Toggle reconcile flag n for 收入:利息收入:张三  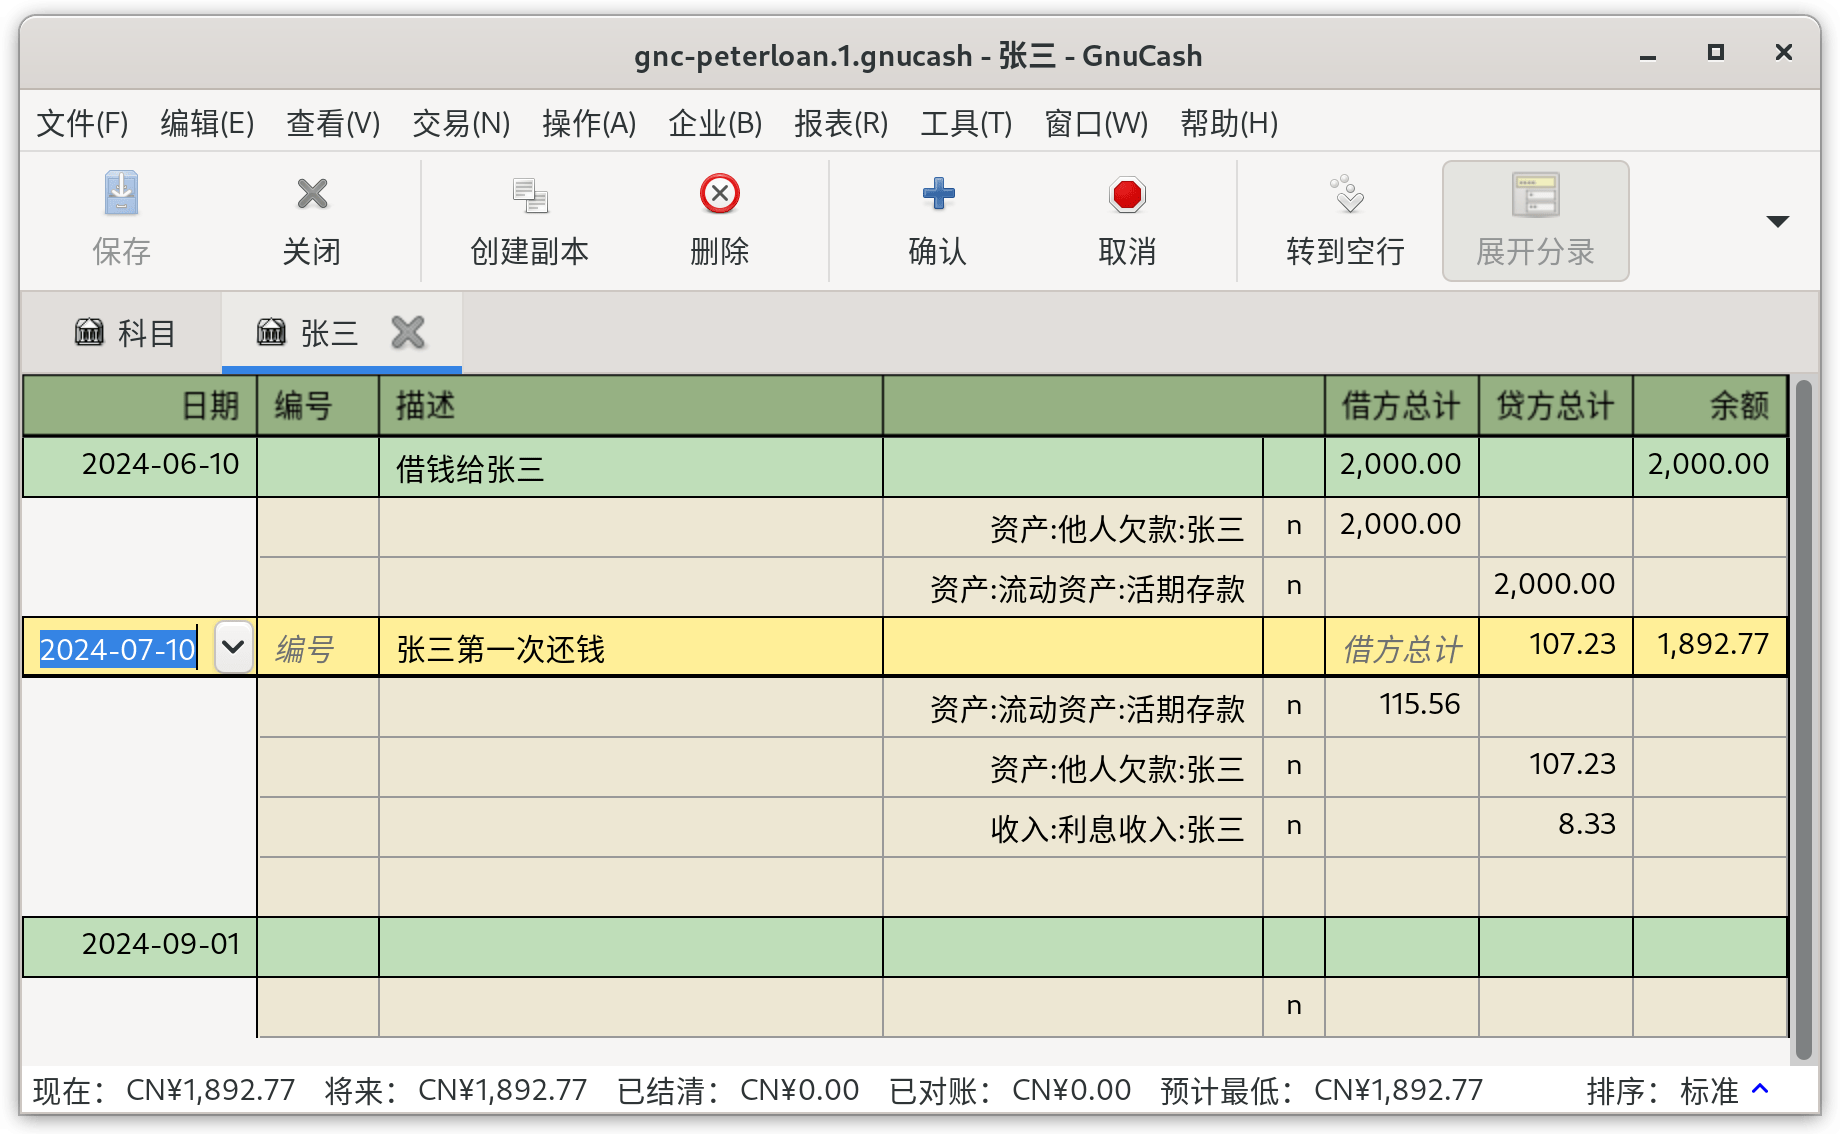tap(1294, 826)
